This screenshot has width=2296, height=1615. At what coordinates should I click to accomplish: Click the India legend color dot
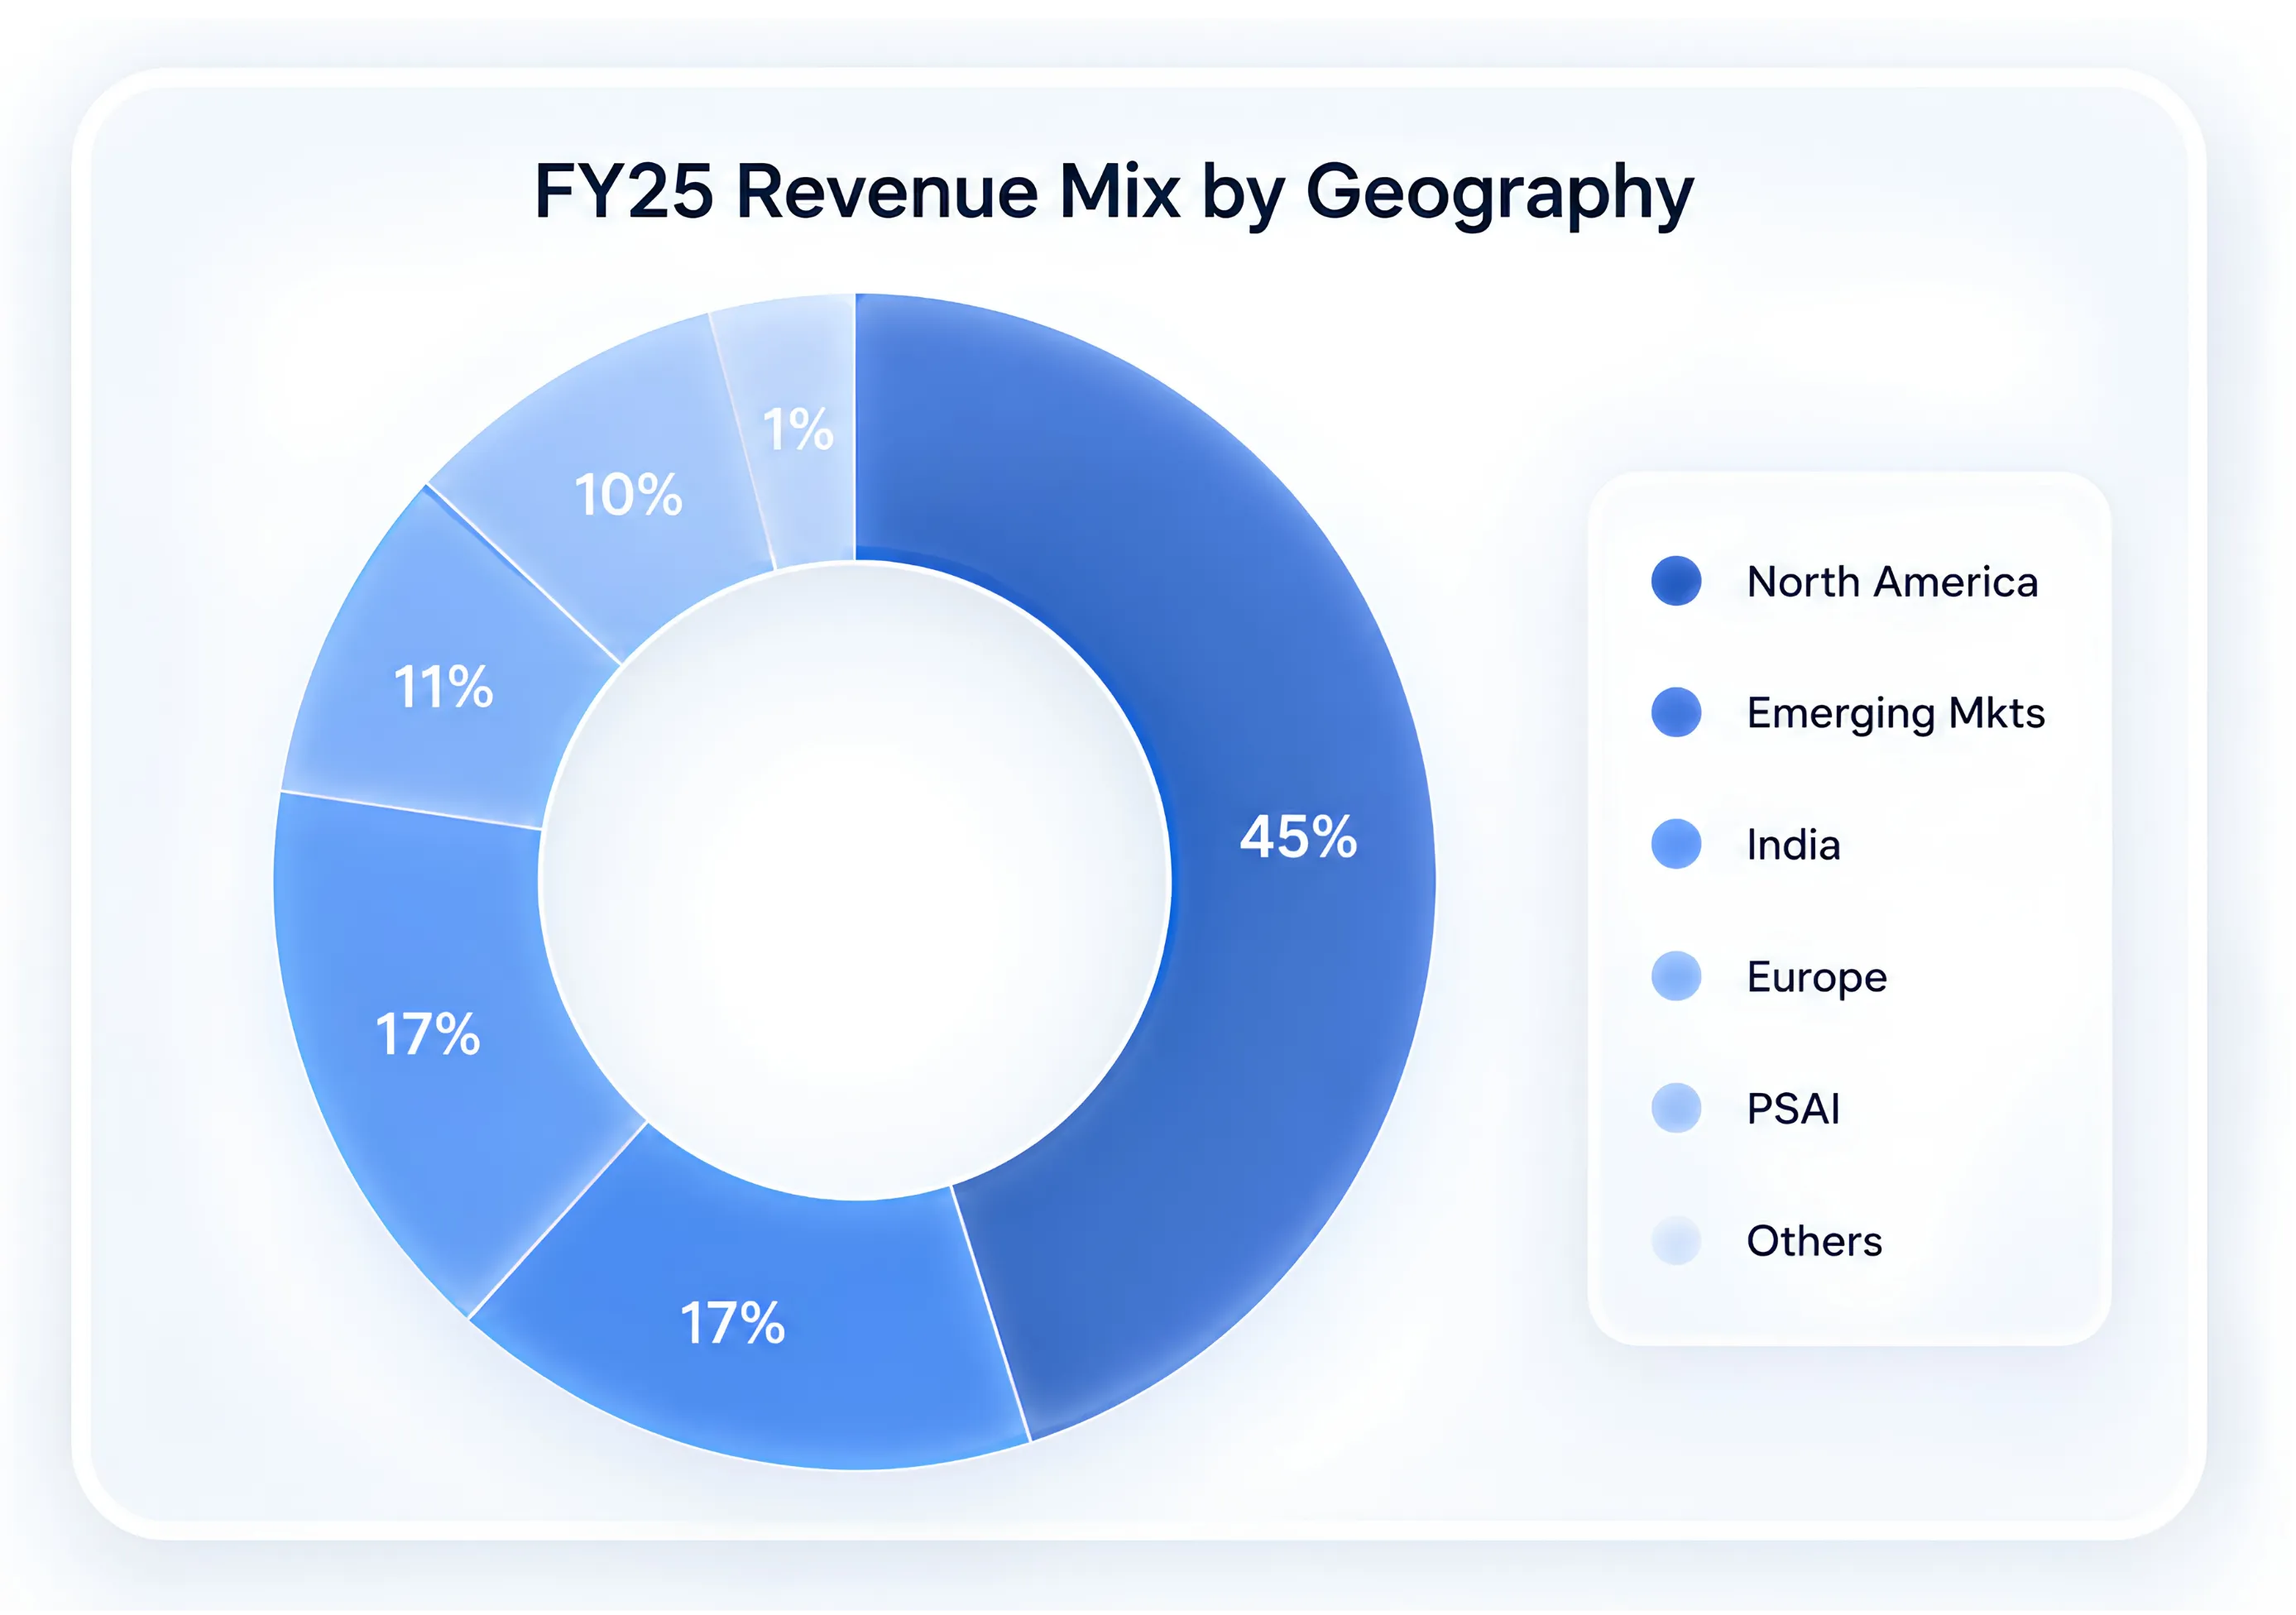[1676, 845]
